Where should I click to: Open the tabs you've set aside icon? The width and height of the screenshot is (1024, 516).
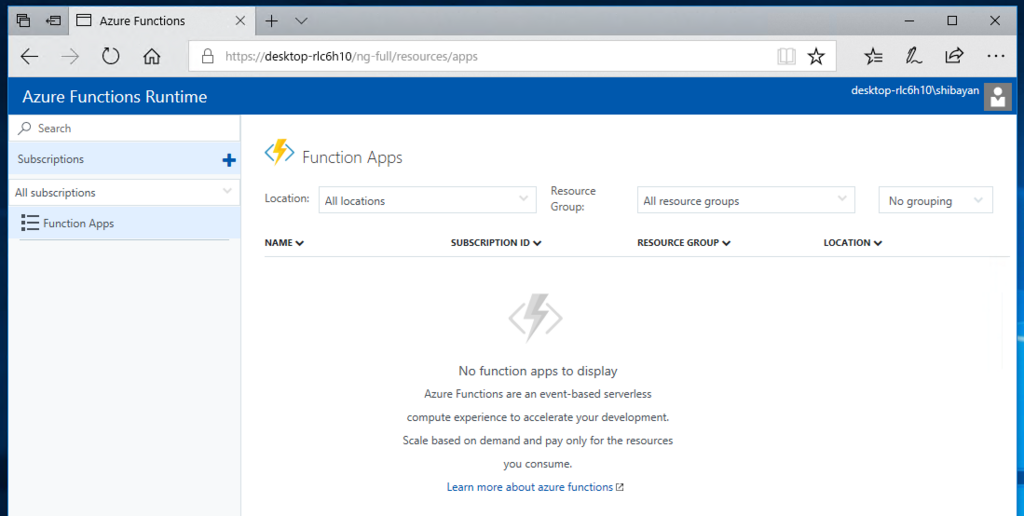pos(24,20)
